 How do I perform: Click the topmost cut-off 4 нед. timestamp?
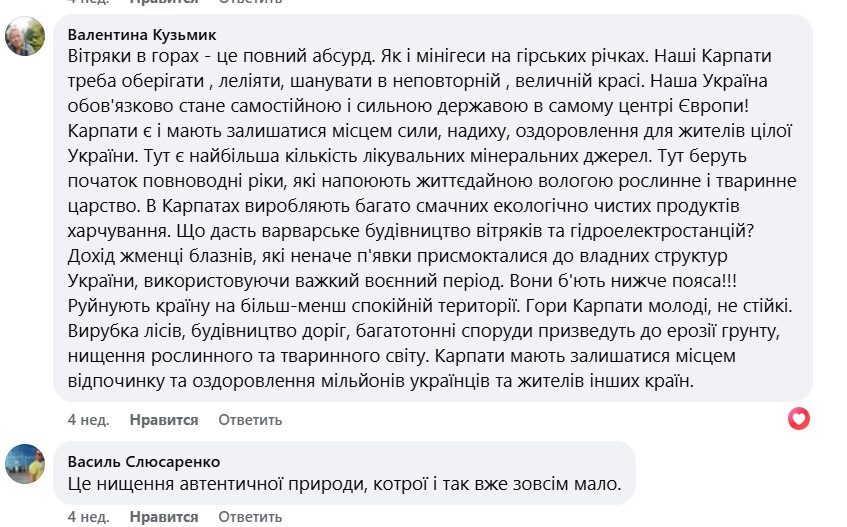pyautogui.click(x=88, y=3)
